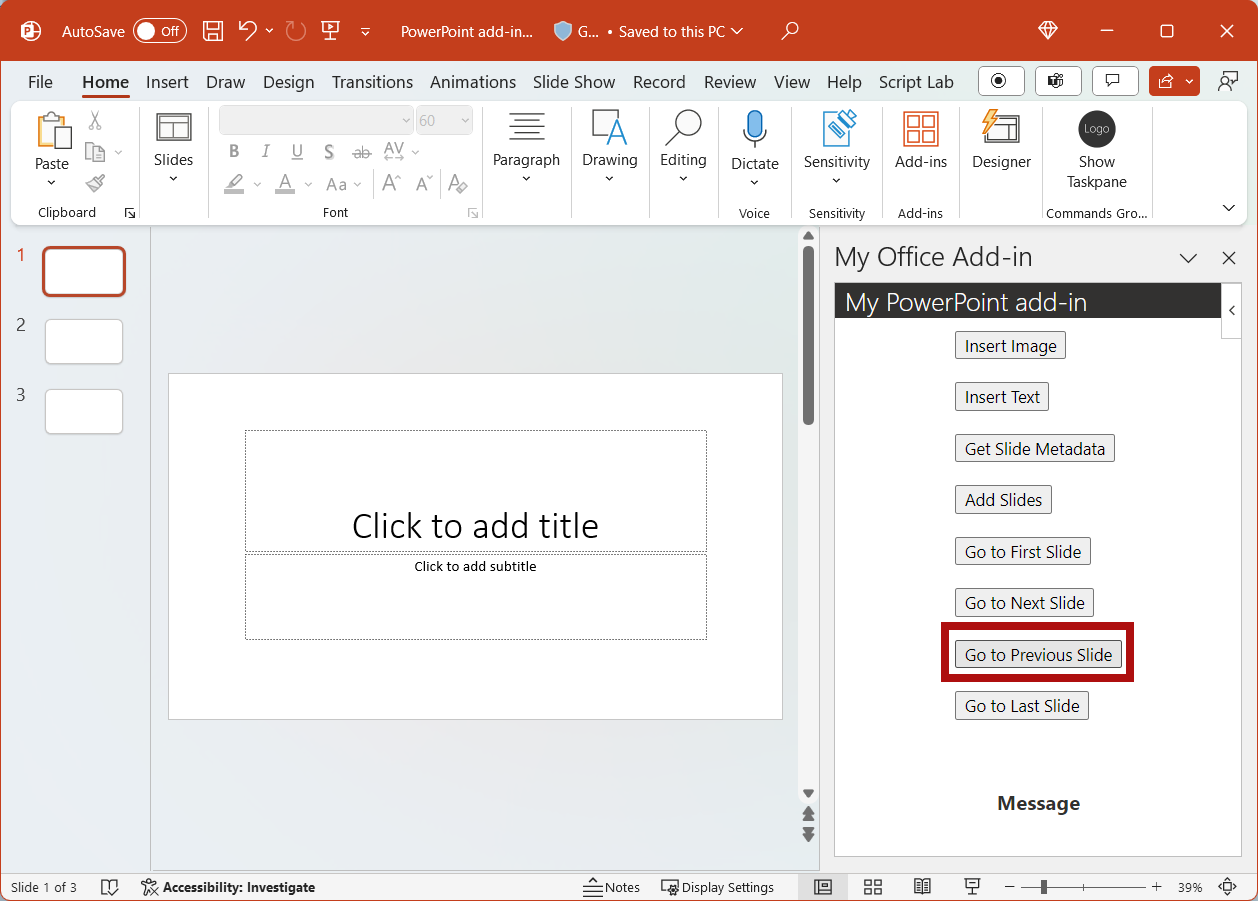
Task: Select slide 3 thumbnail
Action: pyautogui.click(x=84, y=412)
